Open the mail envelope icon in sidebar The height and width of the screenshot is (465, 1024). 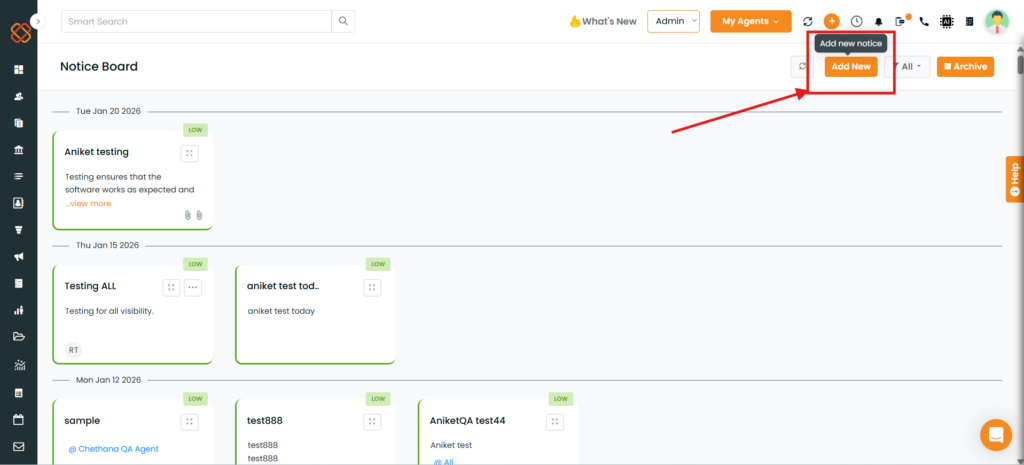click(18, 446)
